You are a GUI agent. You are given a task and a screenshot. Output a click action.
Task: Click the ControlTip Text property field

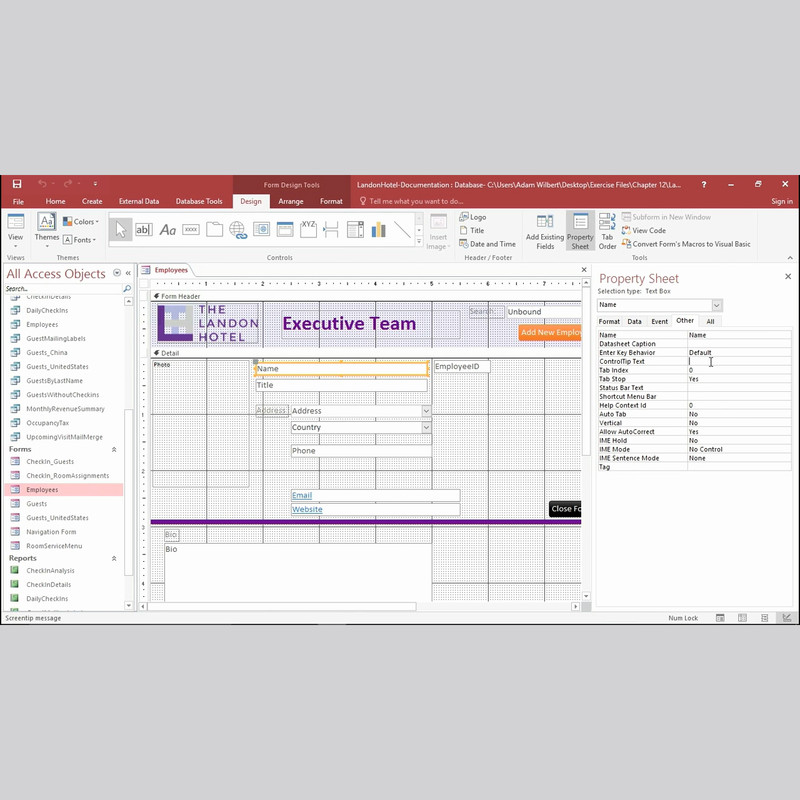[x=740, y=361]
